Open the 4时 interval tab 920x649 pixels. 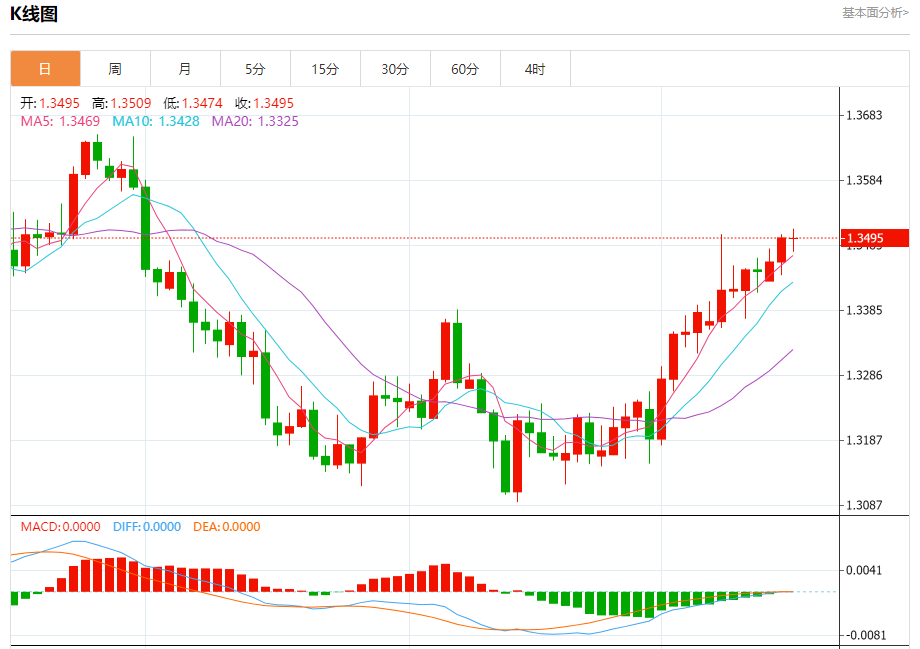535,69
